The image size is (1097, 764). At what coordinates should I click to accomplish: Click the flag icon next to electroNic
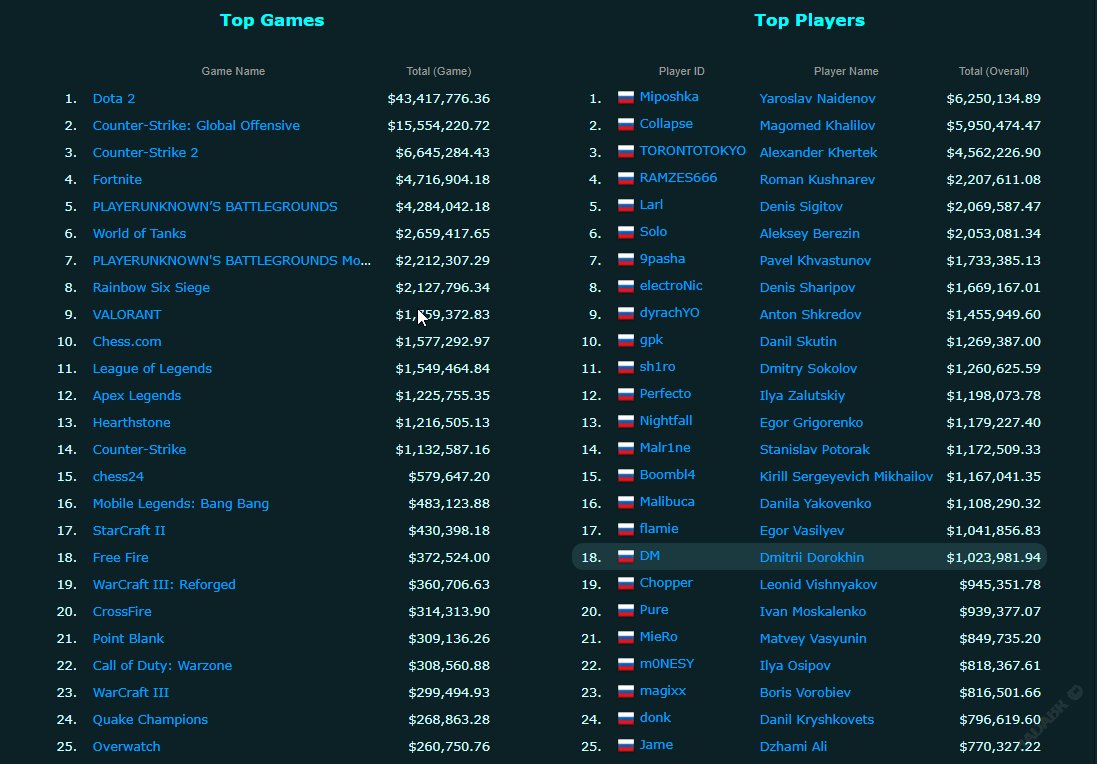click(x=626, y=287)
